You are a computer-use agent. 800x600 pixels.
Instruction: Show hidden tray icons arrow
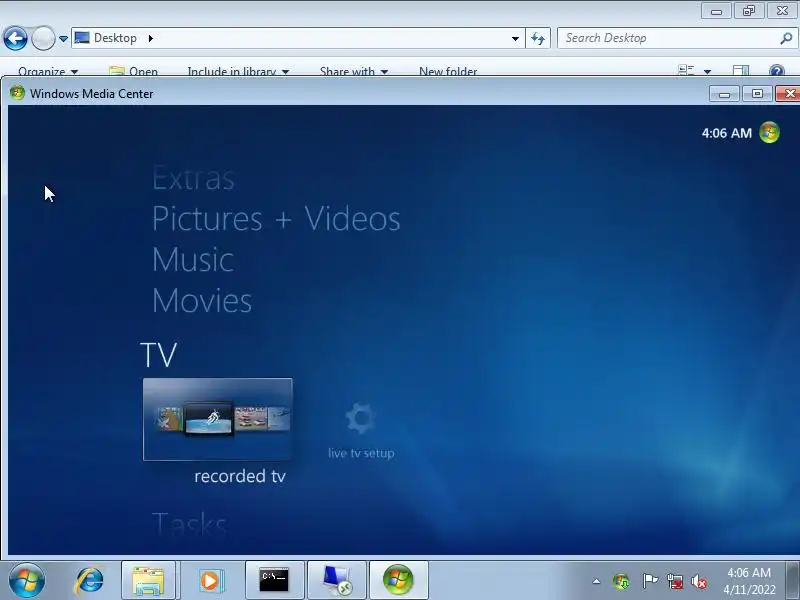pos(596,581)
